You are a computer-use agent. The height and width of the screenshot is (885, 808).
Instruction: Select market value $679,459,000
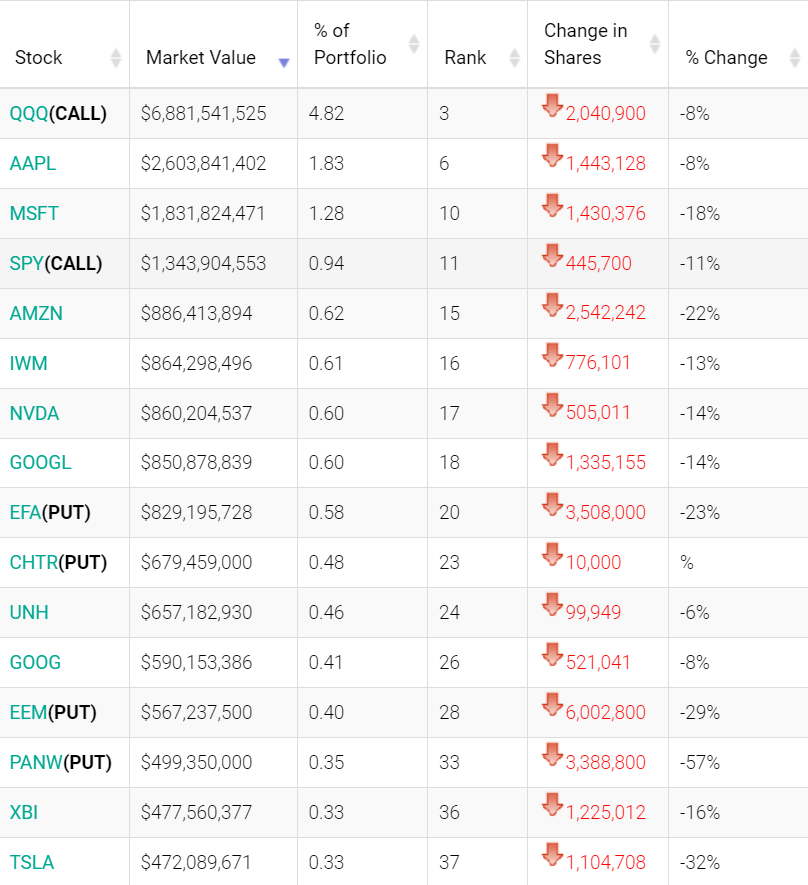[x=196, y=563]
